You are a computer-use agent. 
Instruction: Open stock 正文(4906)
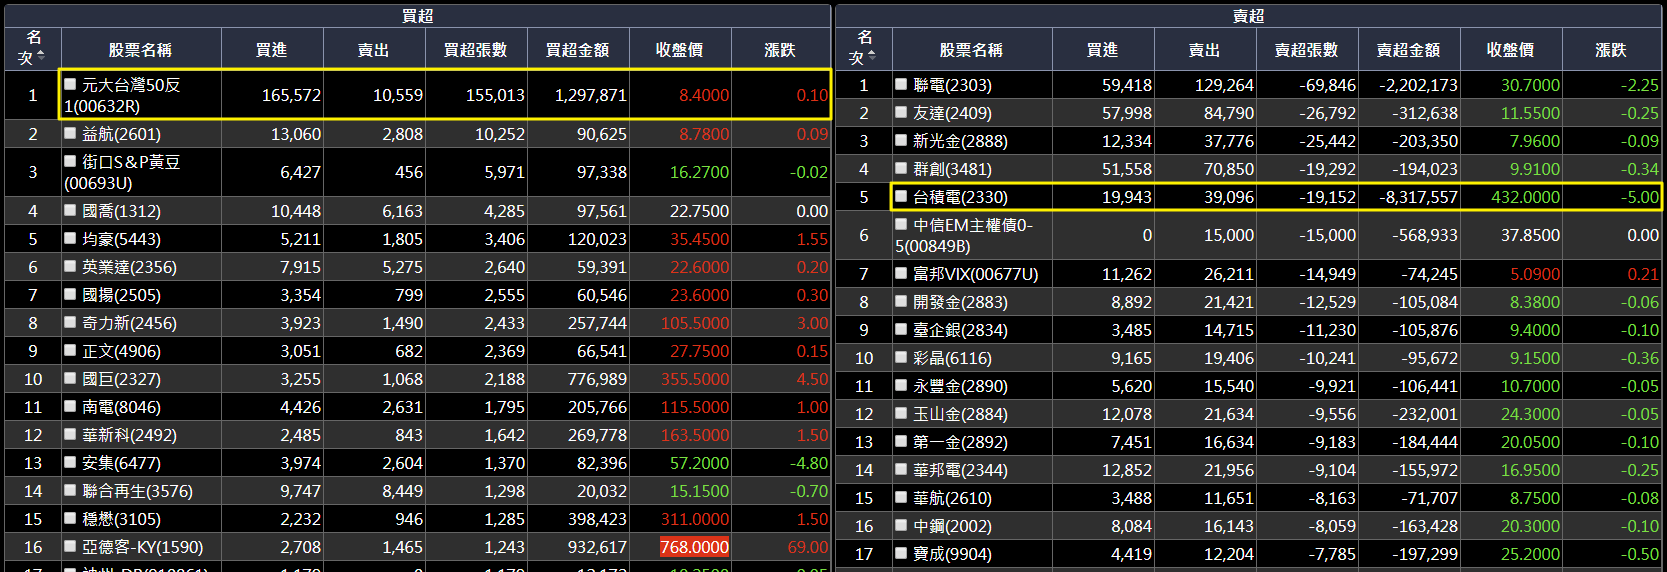121,351
